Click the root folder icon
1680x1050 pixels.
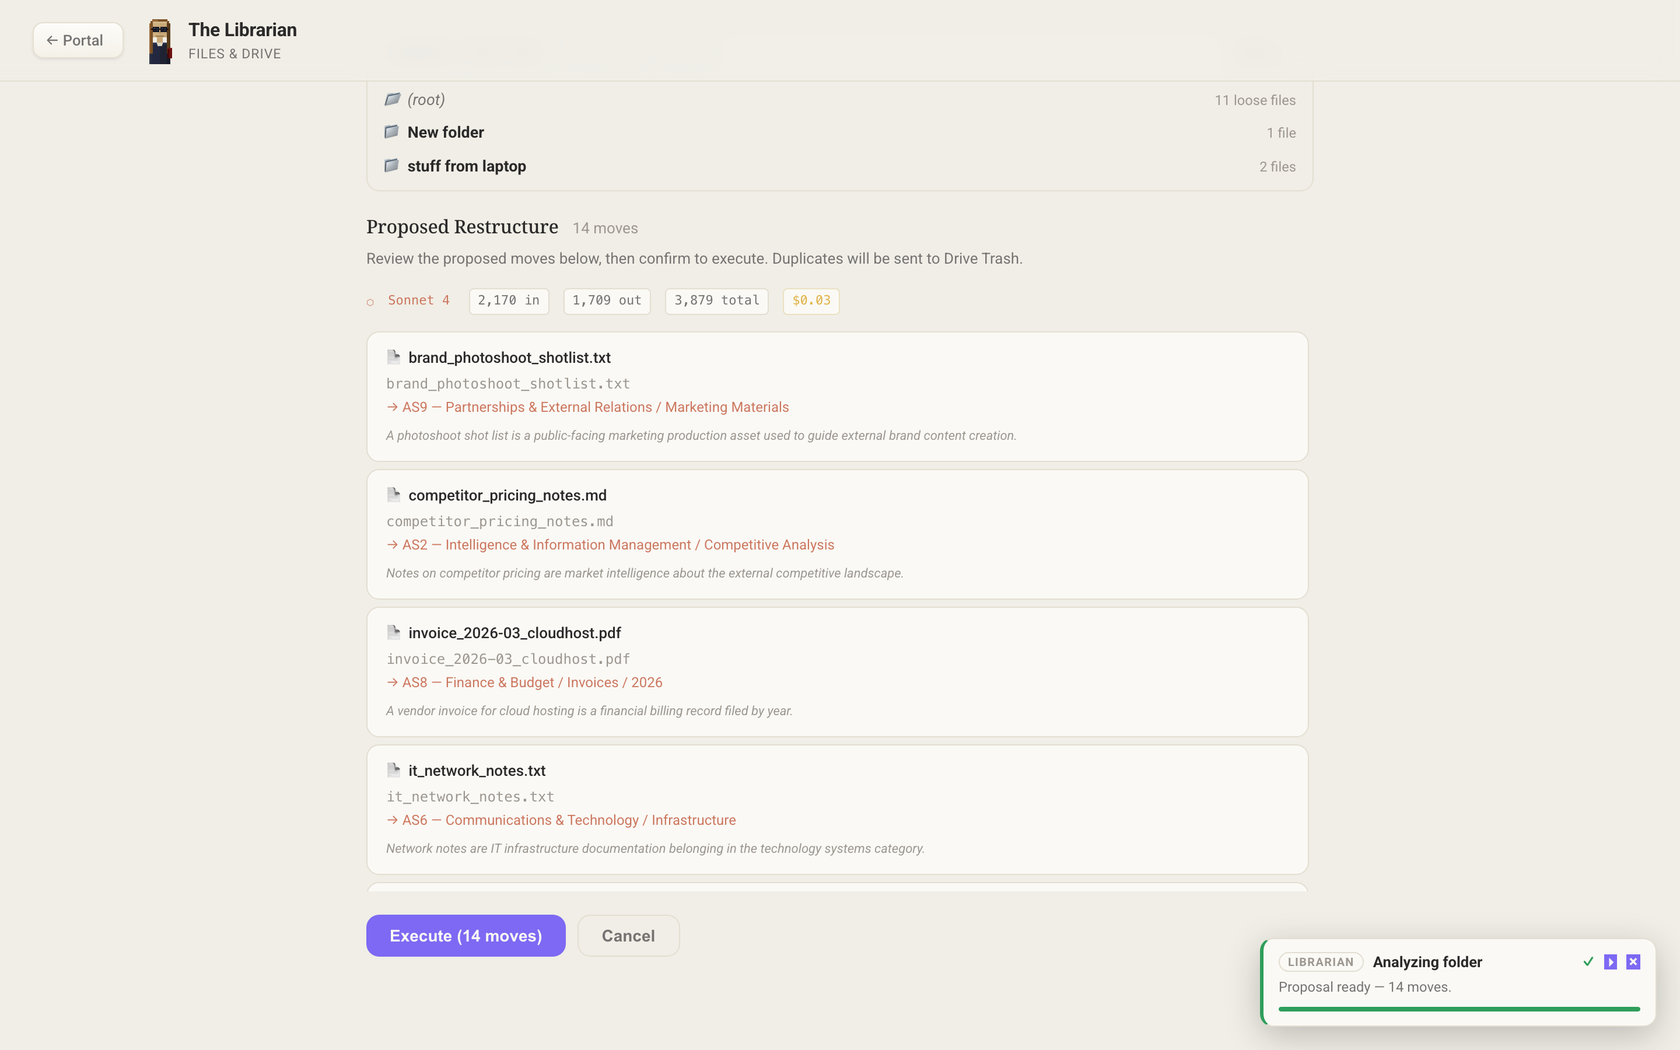(x=392, y=99)
